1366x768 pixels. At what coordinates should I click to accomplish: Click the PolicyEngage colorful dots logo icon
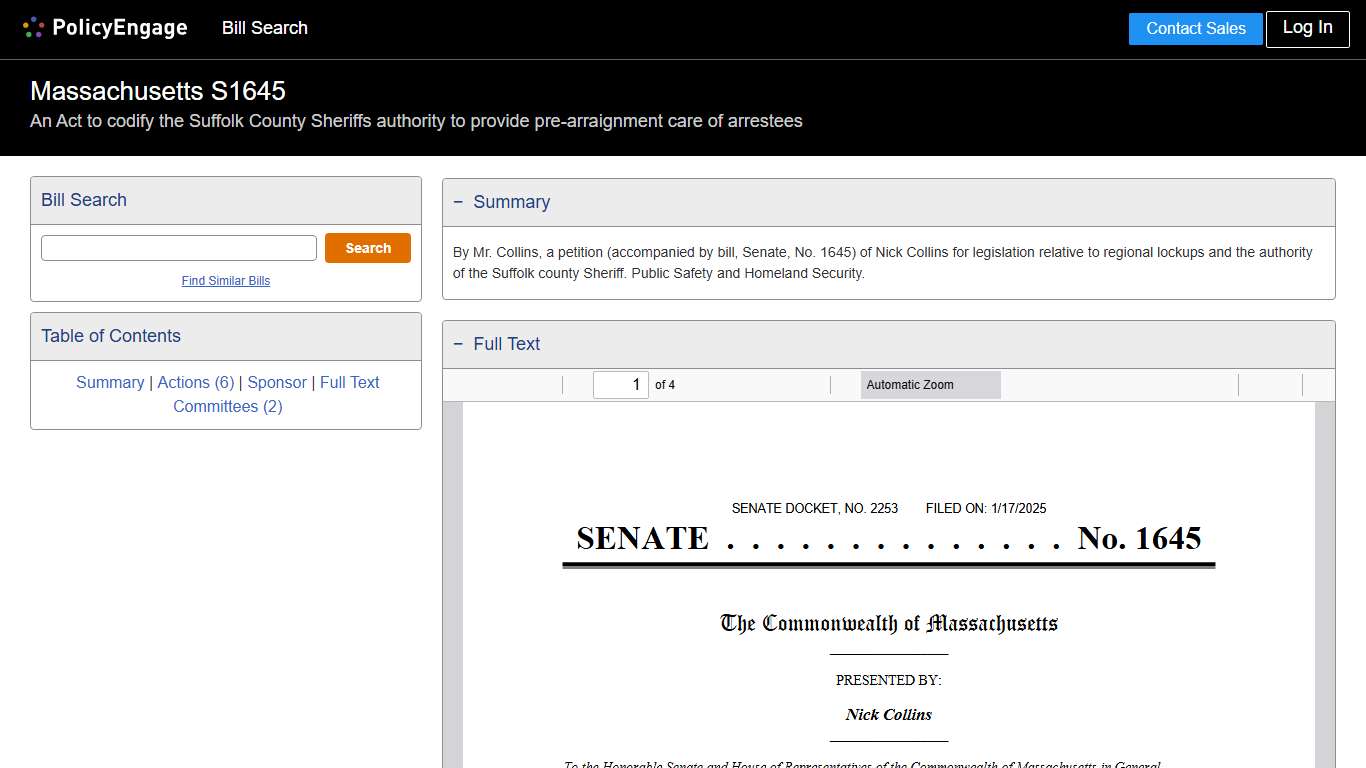(33, 28)
